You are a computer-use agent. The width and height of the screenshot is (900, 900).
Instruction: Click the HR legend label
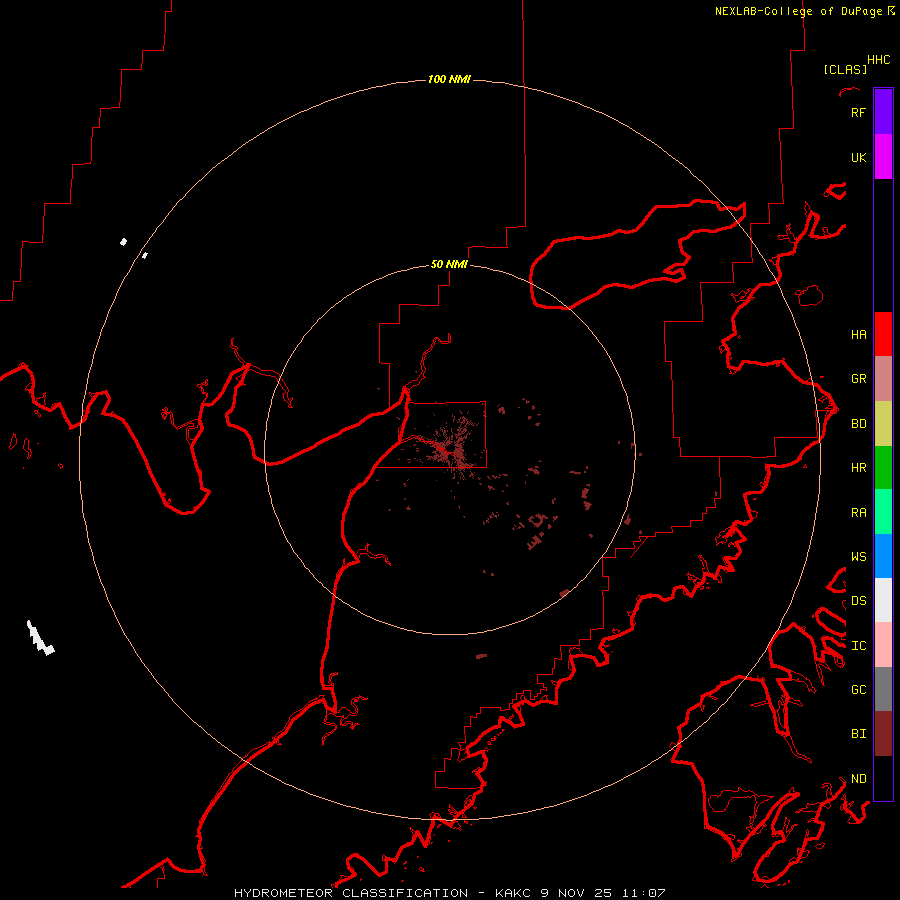point(858,467)
